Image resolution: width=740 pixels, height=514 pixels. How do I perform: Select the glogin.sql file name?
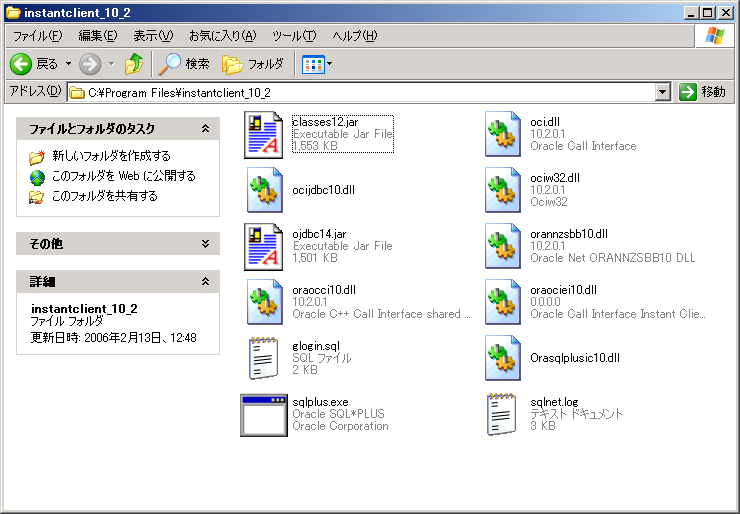point(316,346)
